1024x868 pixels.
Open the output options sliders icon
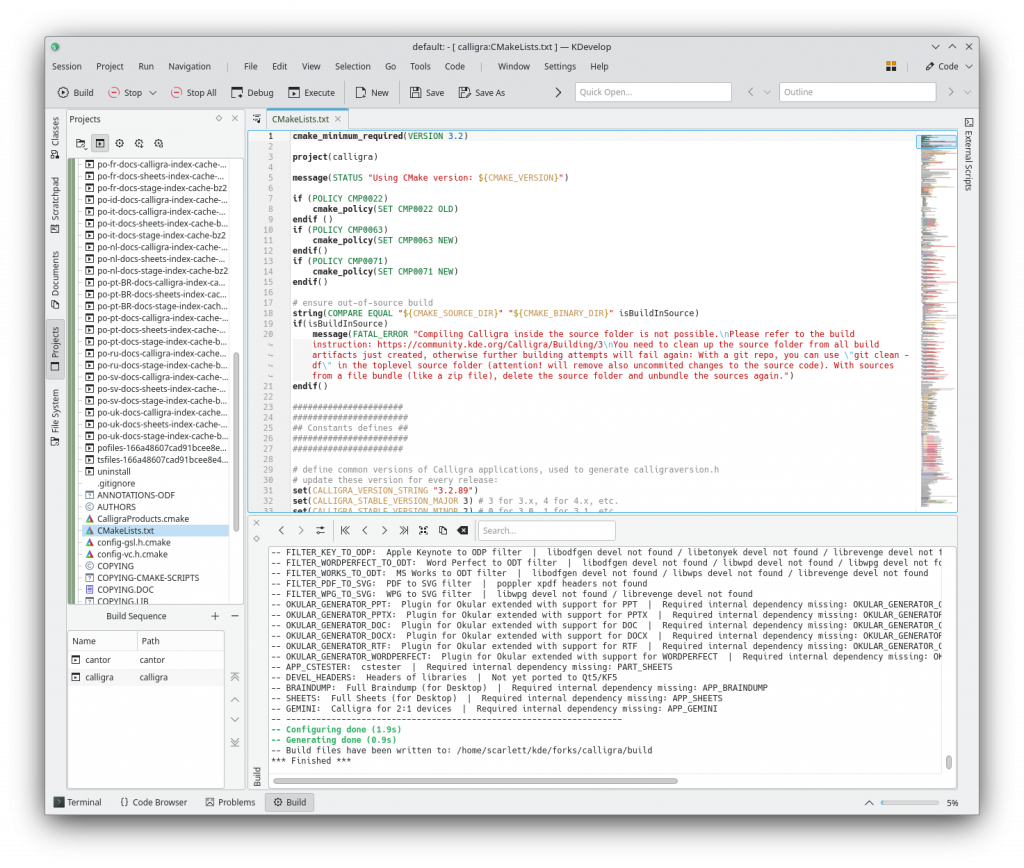tap(320, 530)
